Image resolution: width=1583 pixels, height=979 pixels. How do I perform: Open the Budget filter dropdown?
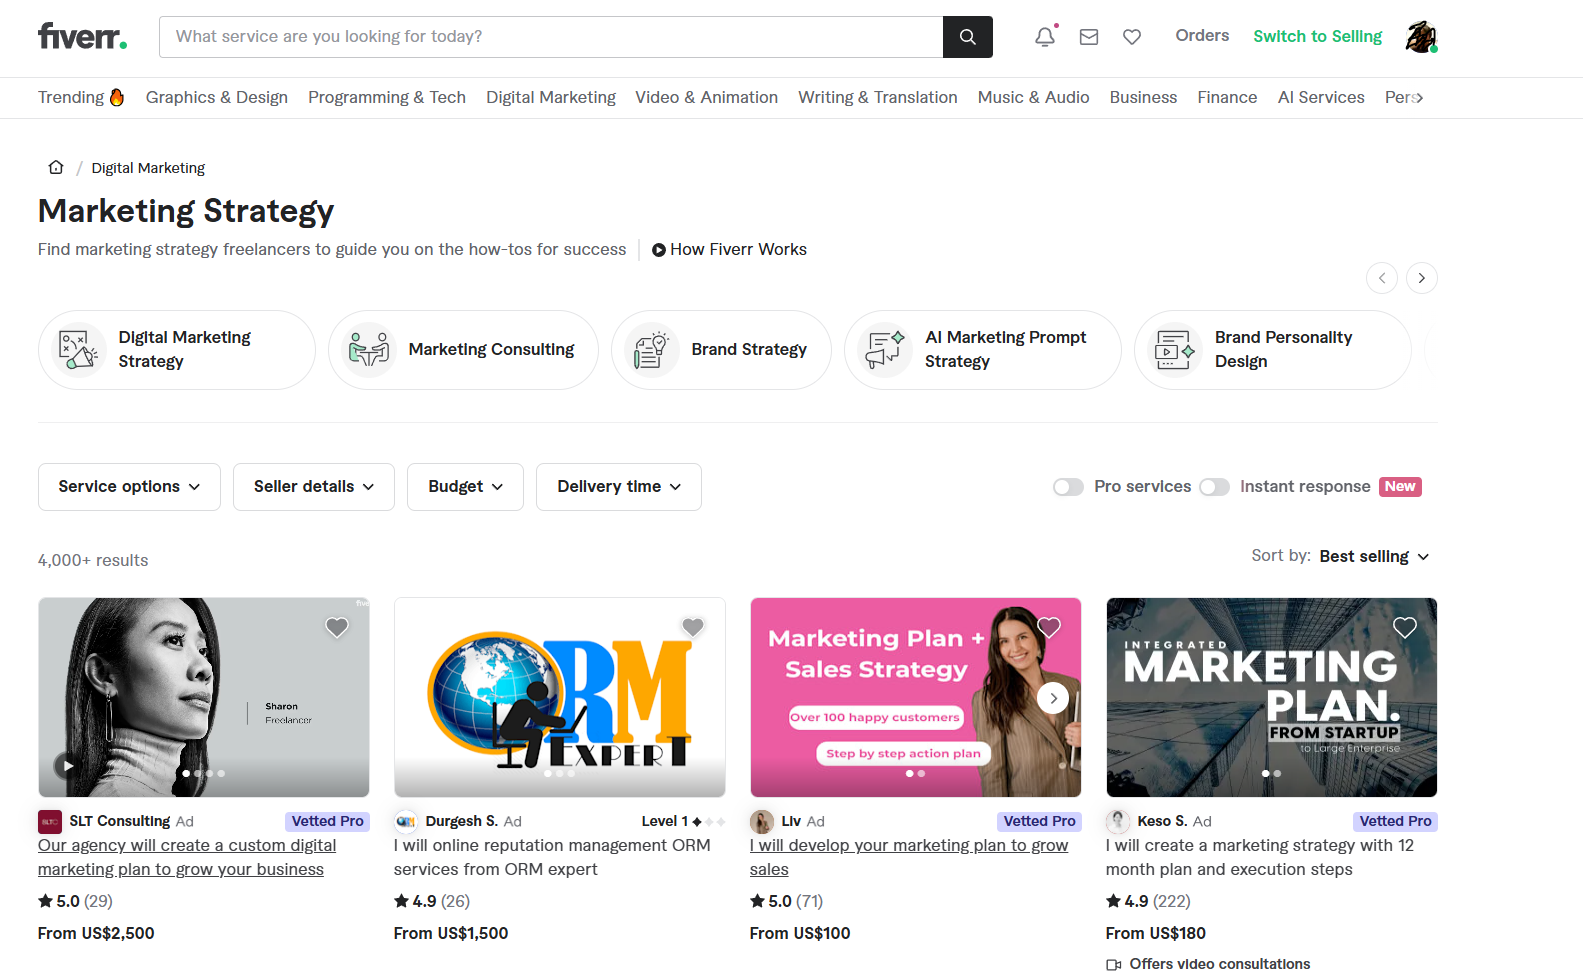(x=465, y=487)
